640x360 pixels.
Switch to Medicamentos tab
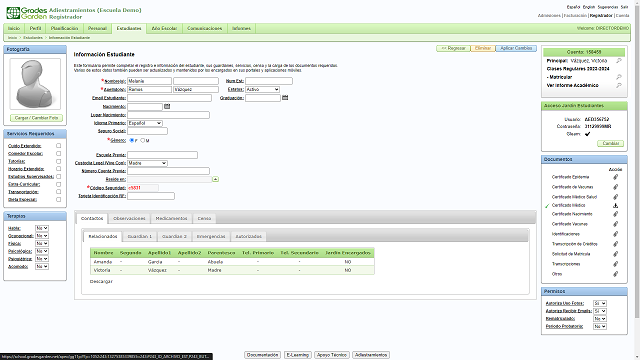(171, 218)
